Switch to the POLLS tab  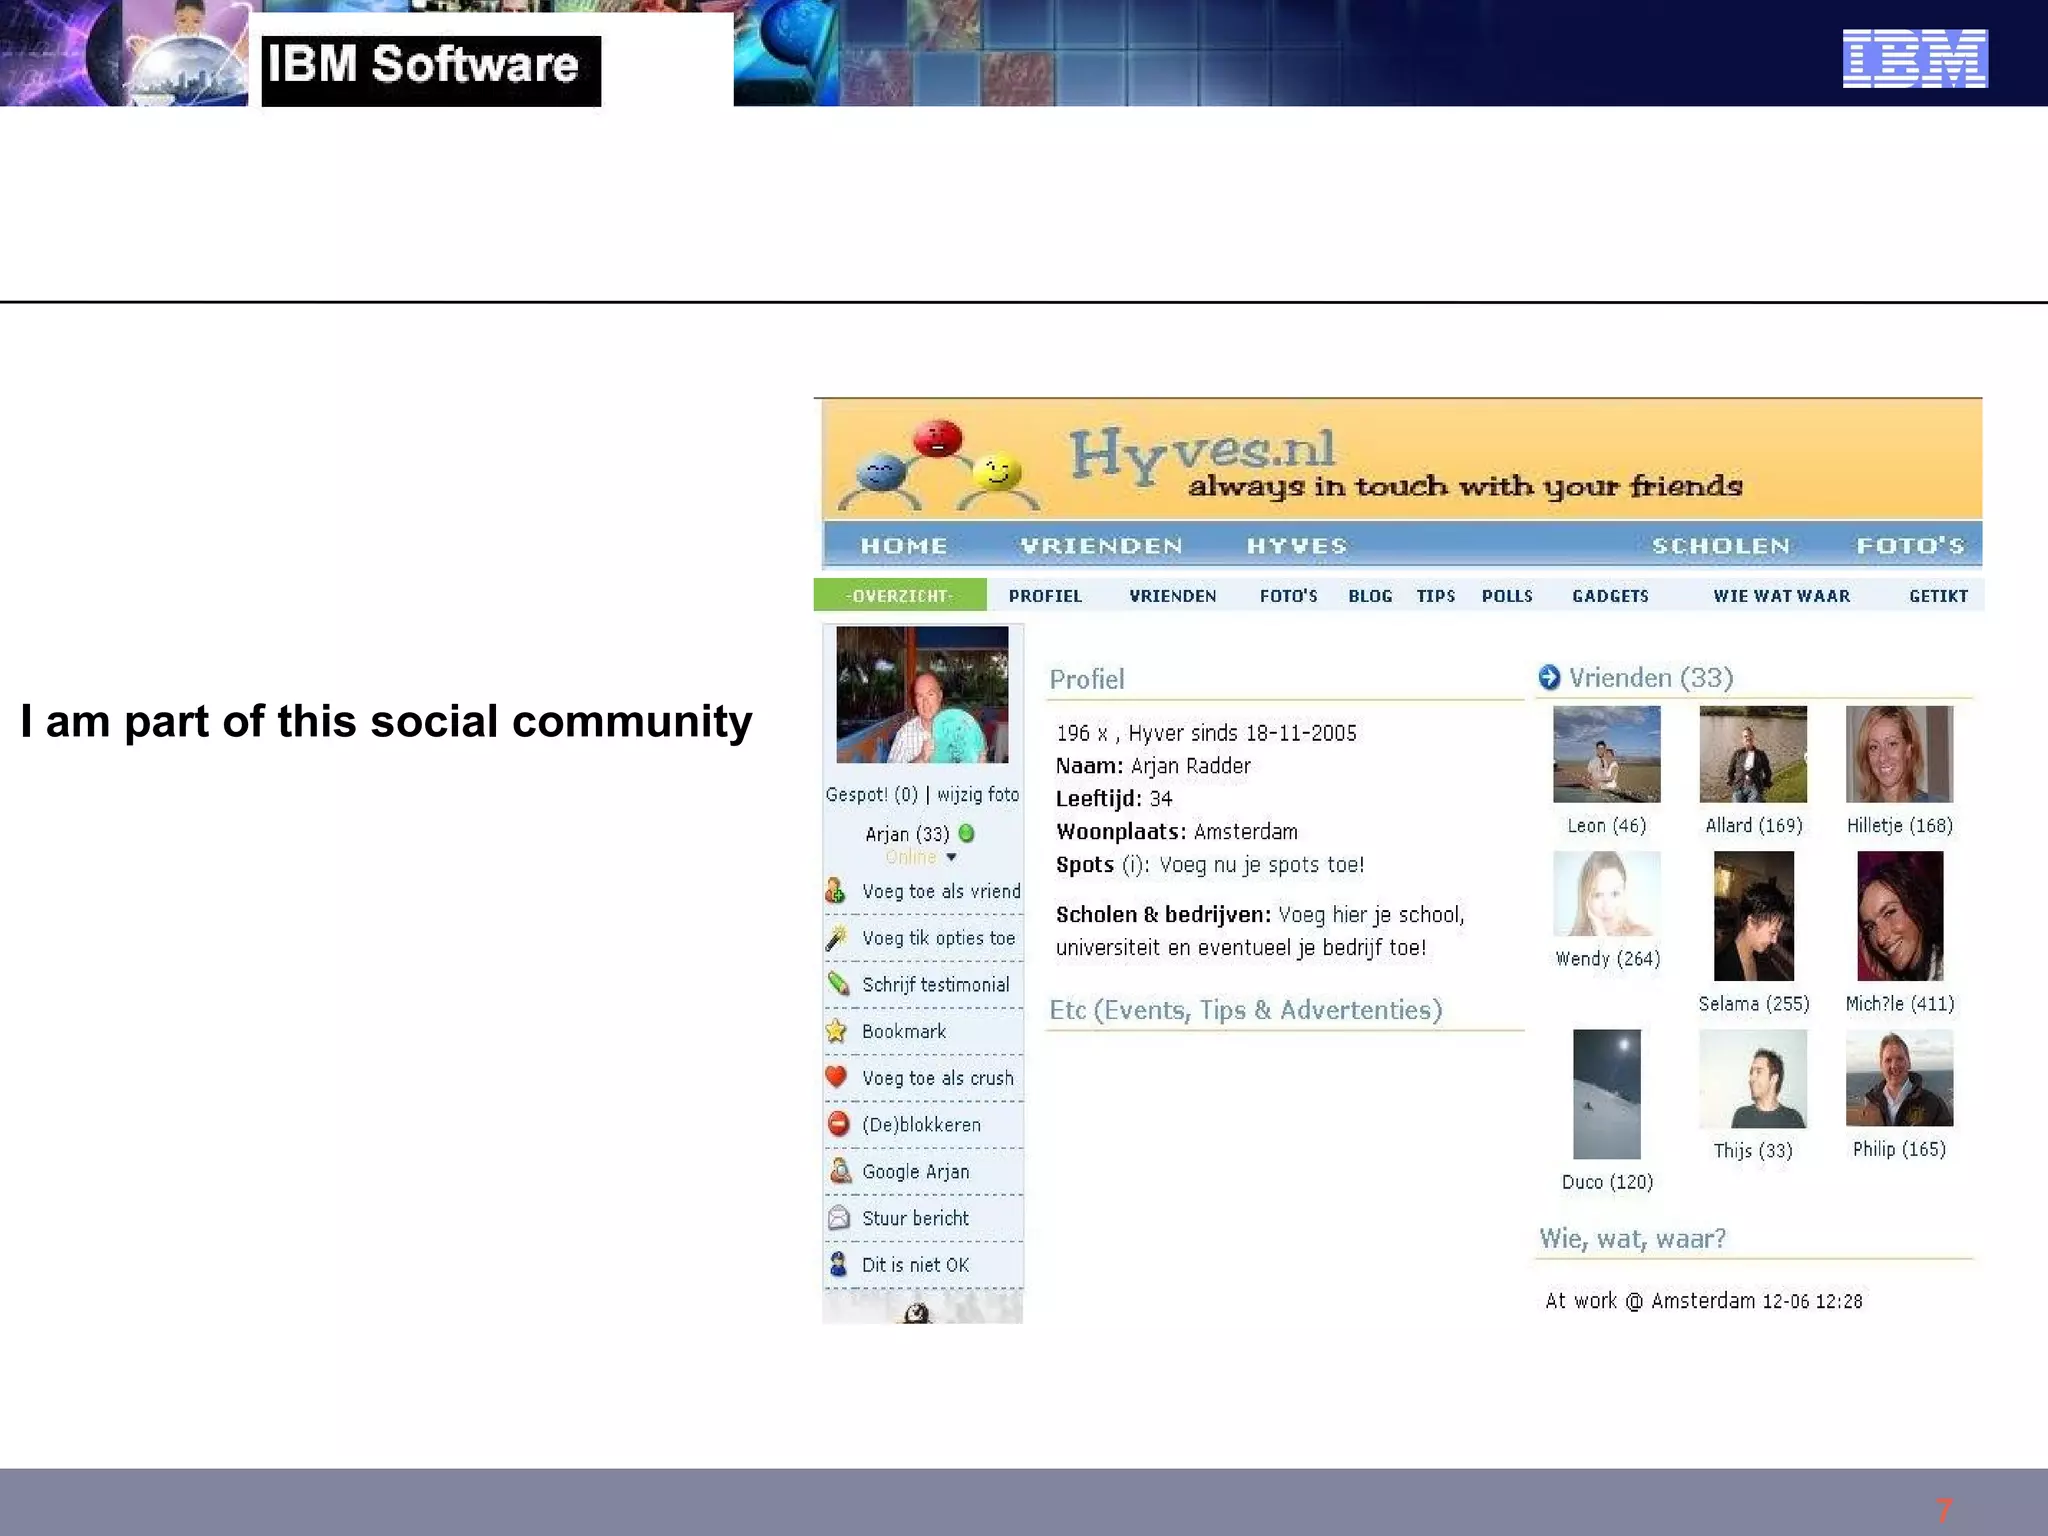1507,596
